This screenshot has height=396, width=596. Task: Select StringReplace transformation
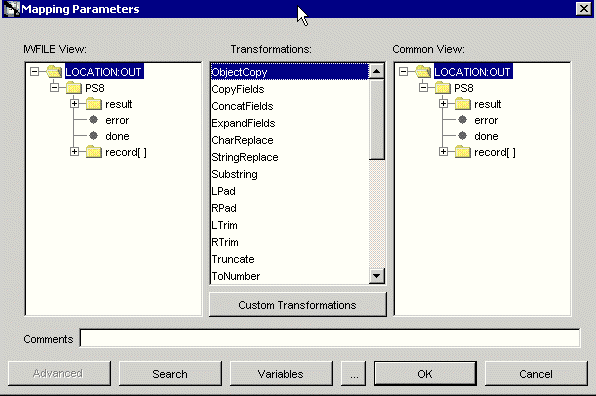coord(290,157)
